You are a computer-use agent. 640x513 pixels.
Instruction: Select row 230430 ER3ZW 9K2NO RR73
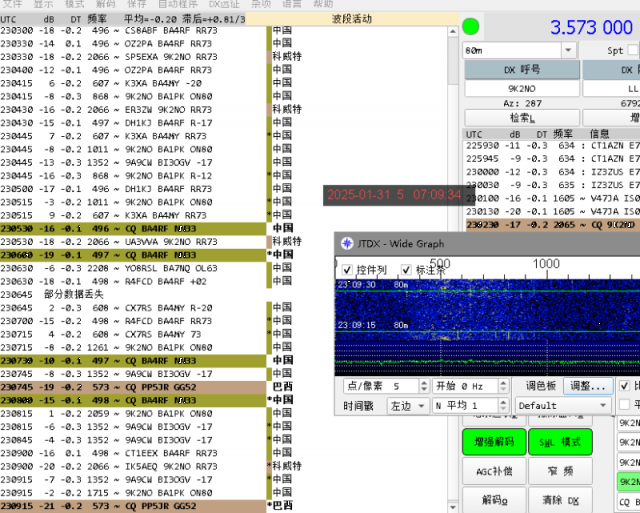pyautogui.click(x=133, y=110)
